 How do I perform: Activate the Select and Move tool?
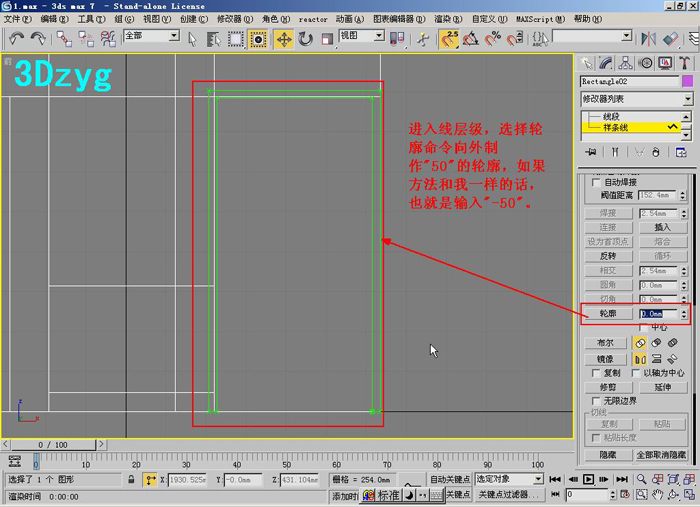284,39
